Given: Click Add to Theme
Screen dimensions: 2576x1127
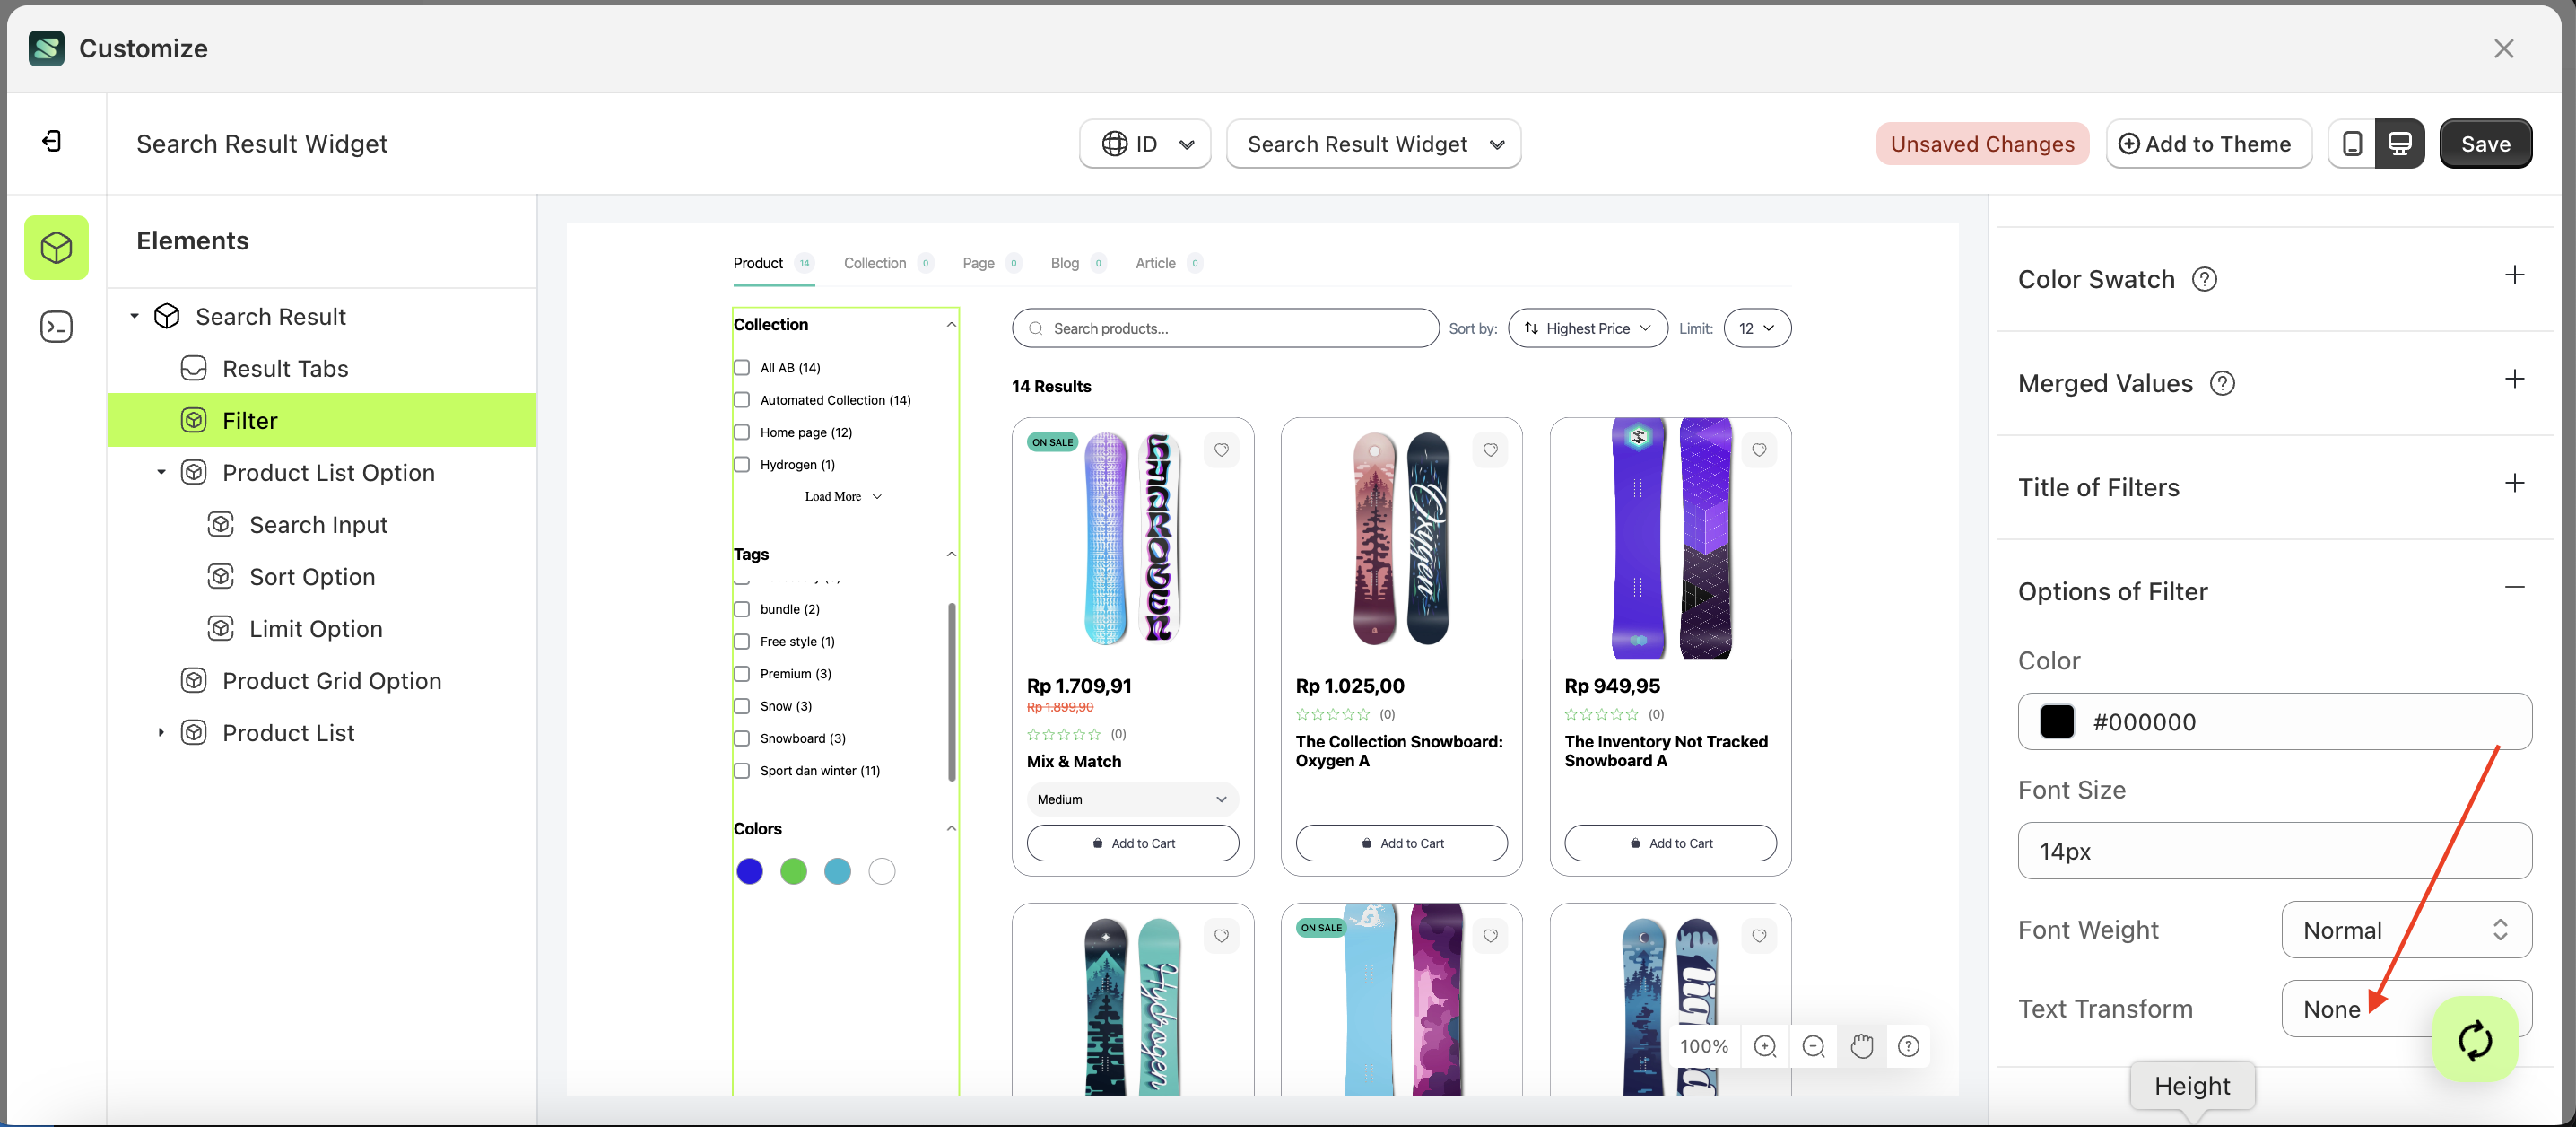Looking at the screenshot, I should coord(2209,143).
